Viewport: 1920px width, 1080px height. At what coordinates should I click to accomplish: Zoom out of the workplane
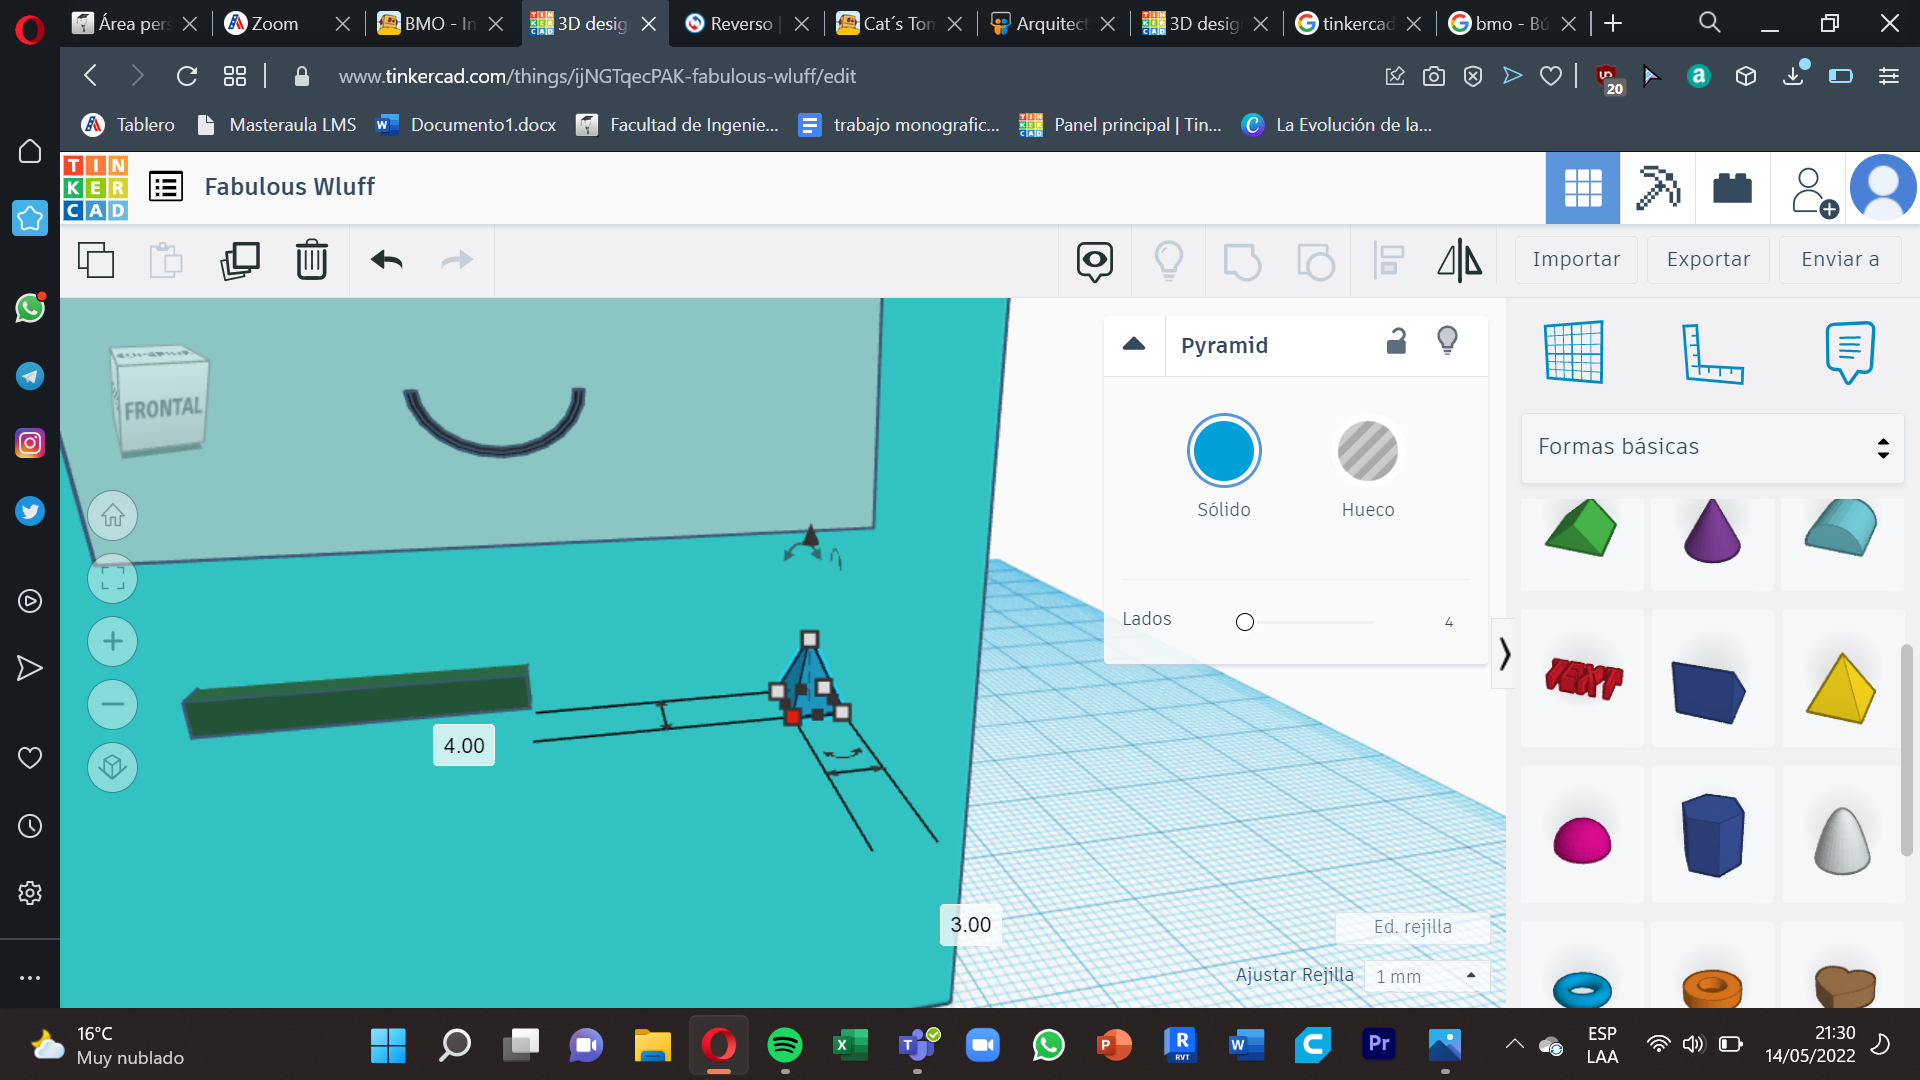[x=113, y=705]
